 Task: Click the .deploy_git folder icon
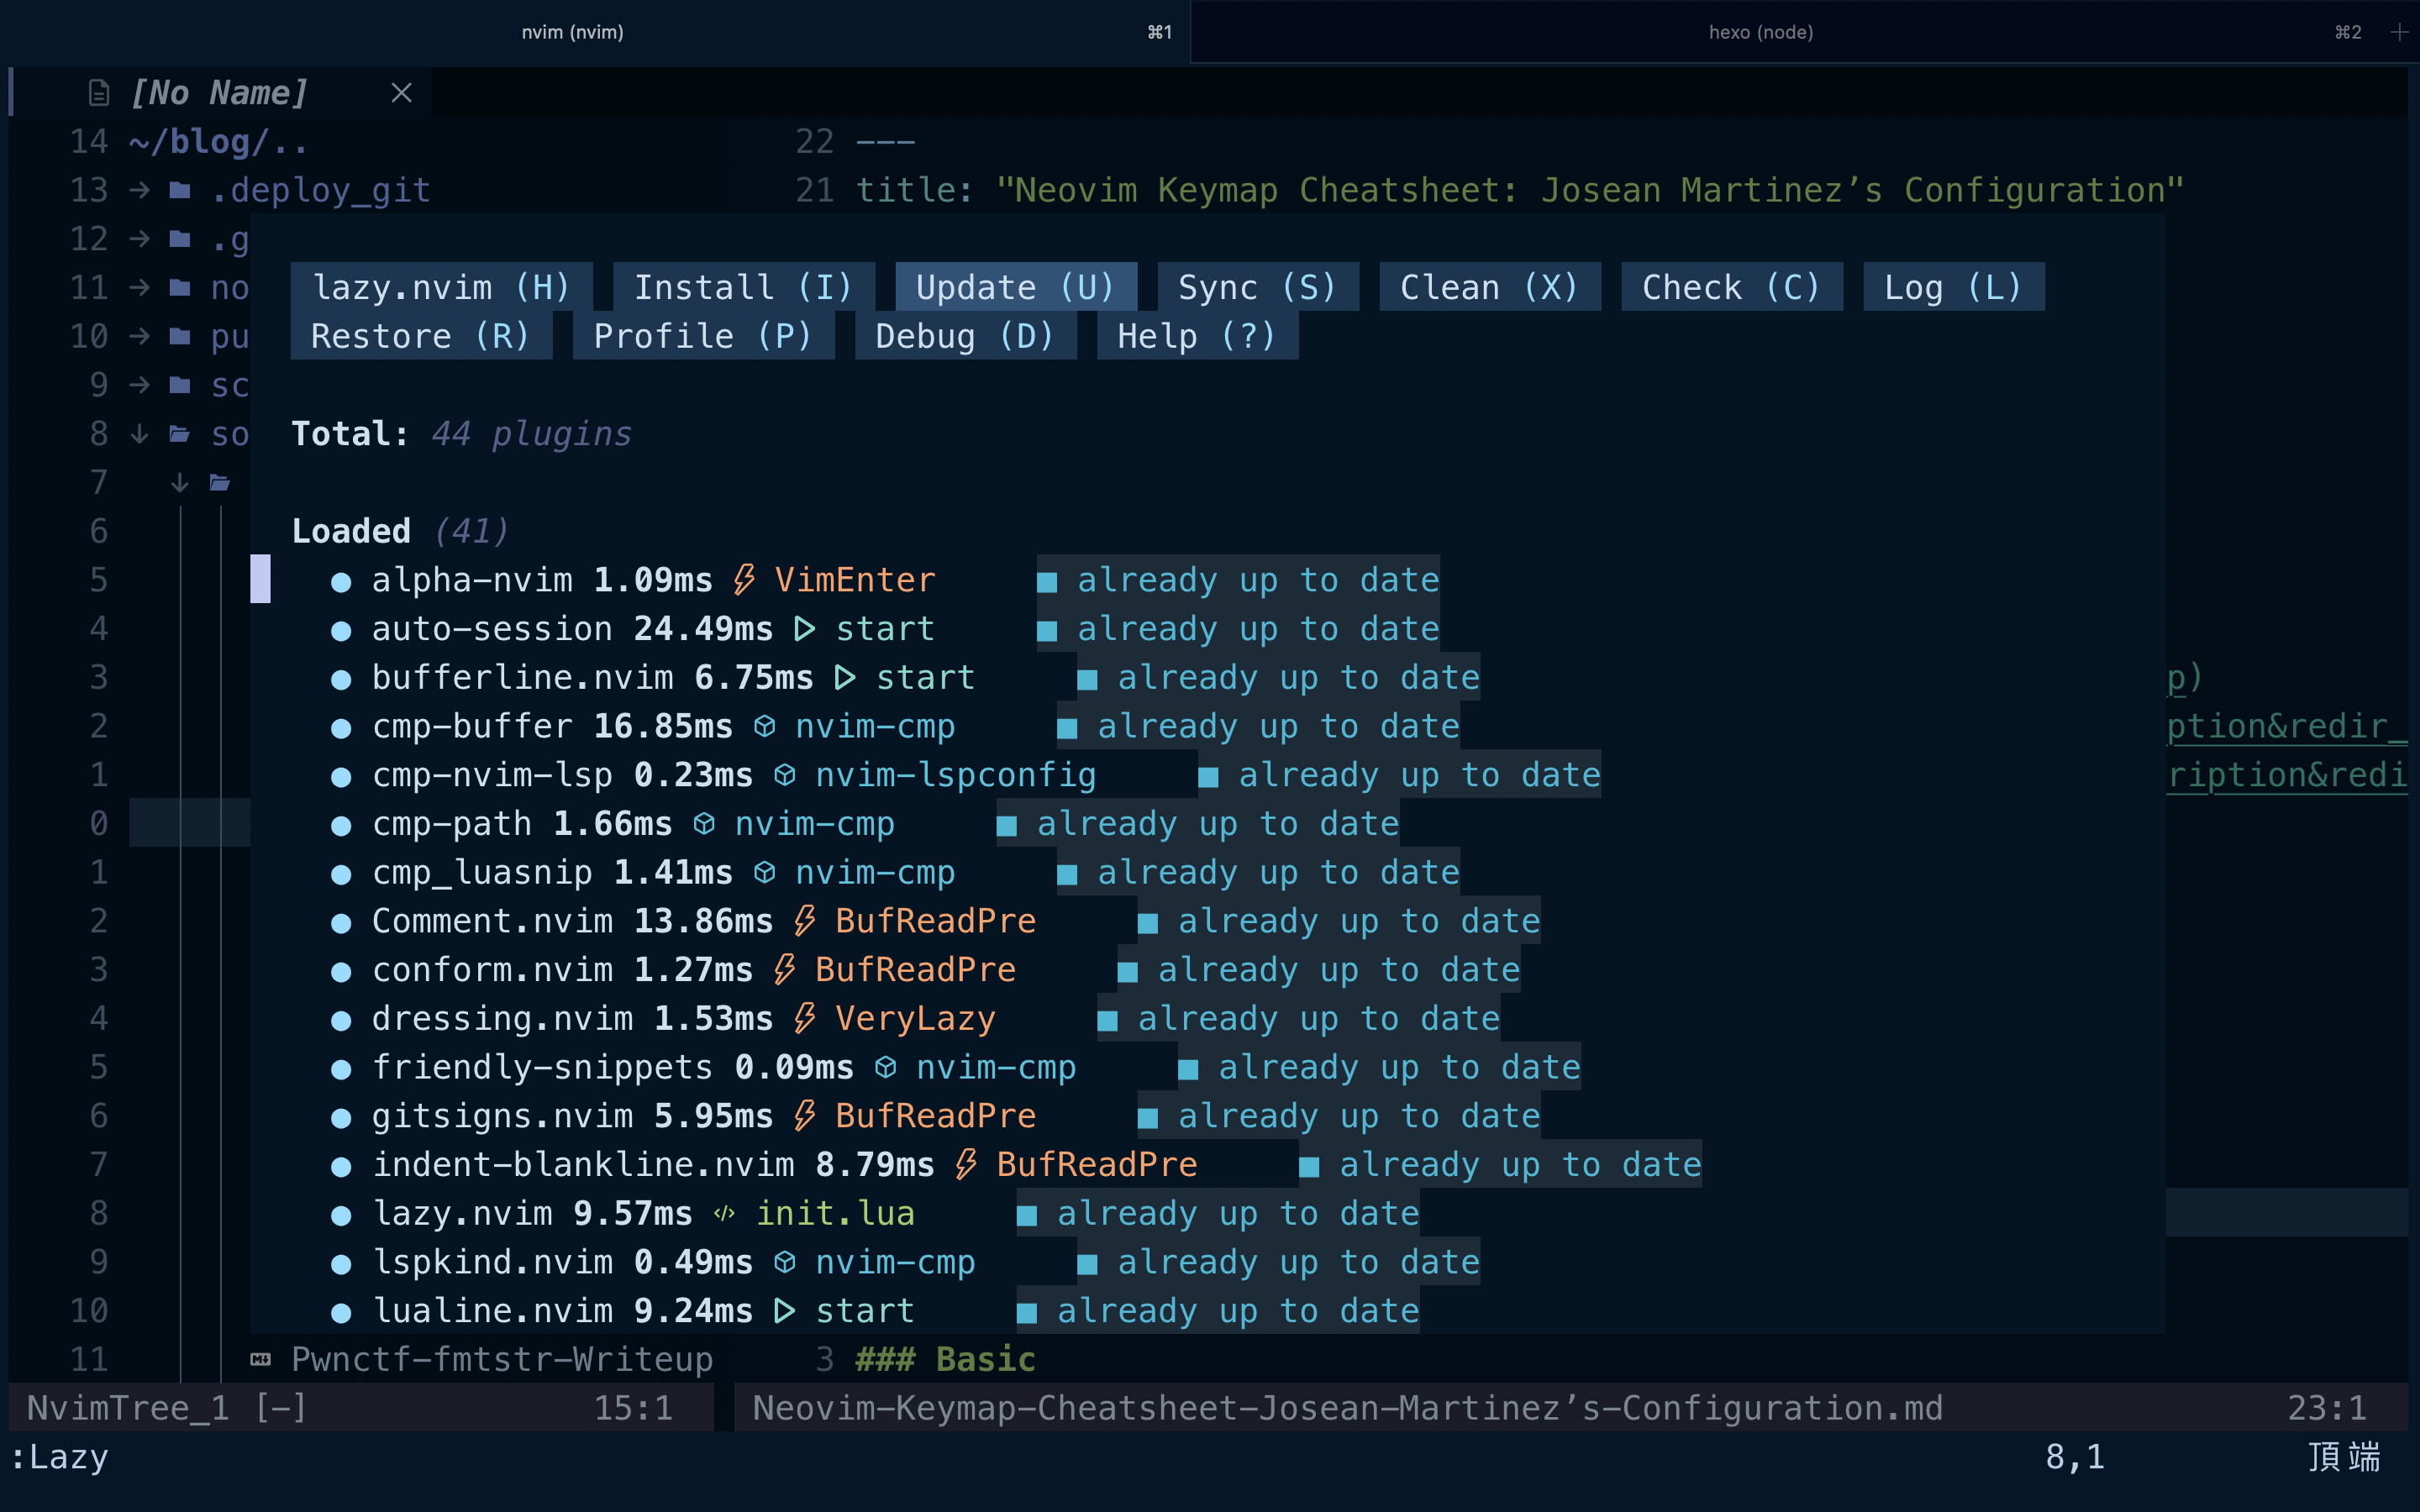pyautogui.click(x=180, y=190)
